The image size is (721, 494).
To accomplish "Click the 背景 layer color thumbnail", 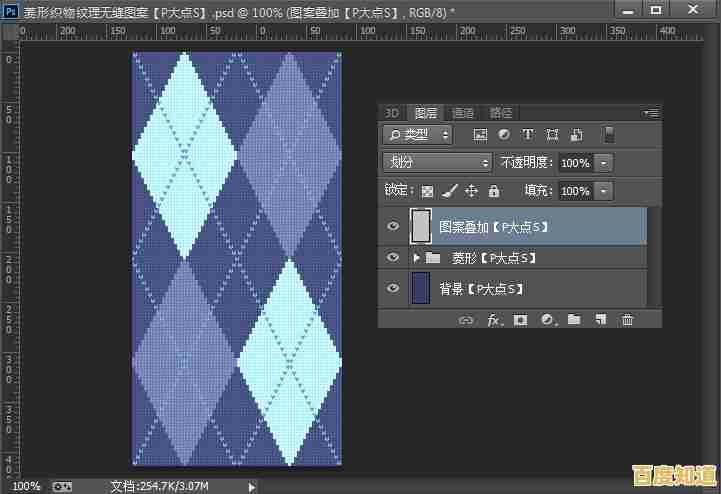I will (x=421, y=289).
